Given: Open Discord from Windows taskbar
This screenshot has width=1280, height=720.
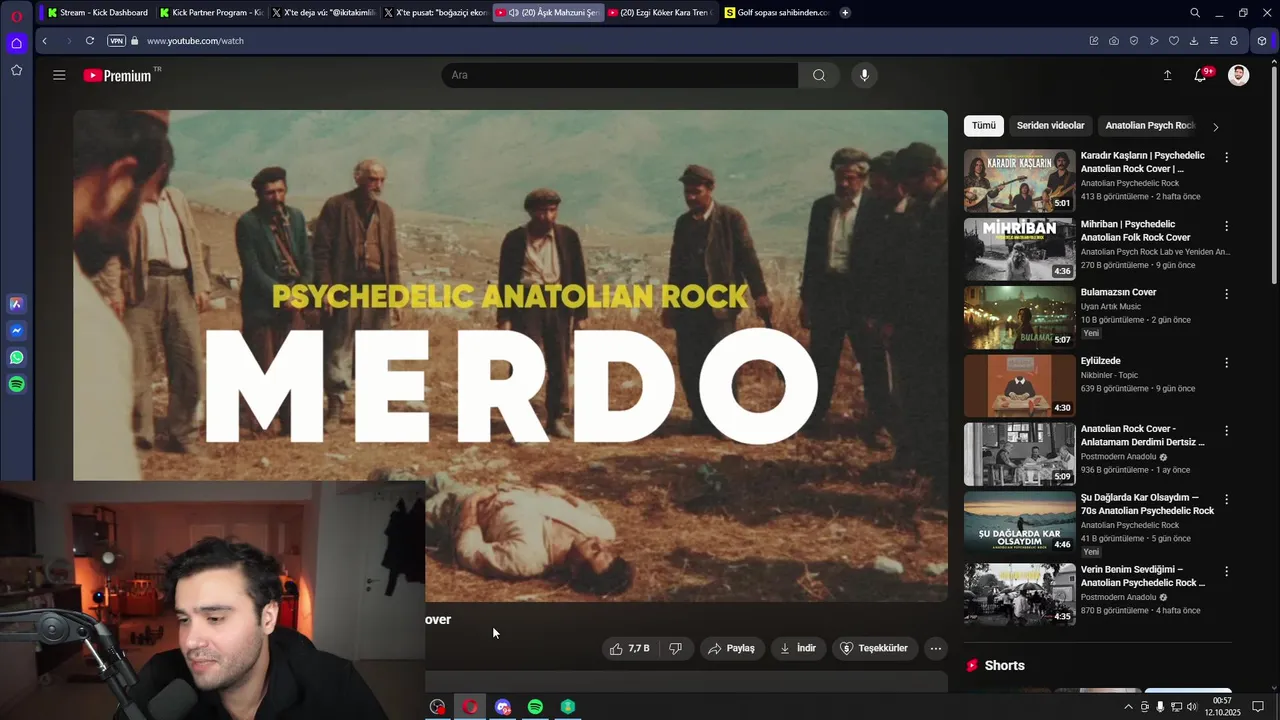Looking at the screenshot, I should point(503,707).
